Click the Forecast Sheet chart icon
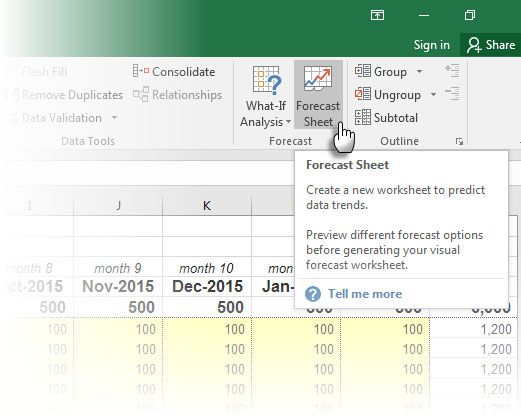The image size is (521, 416). point(318,78)
